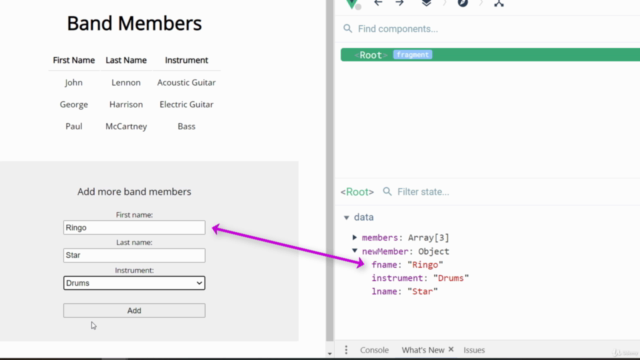Click the Paul table cell
The image size is (640, 360).
[x=74, y=127]
